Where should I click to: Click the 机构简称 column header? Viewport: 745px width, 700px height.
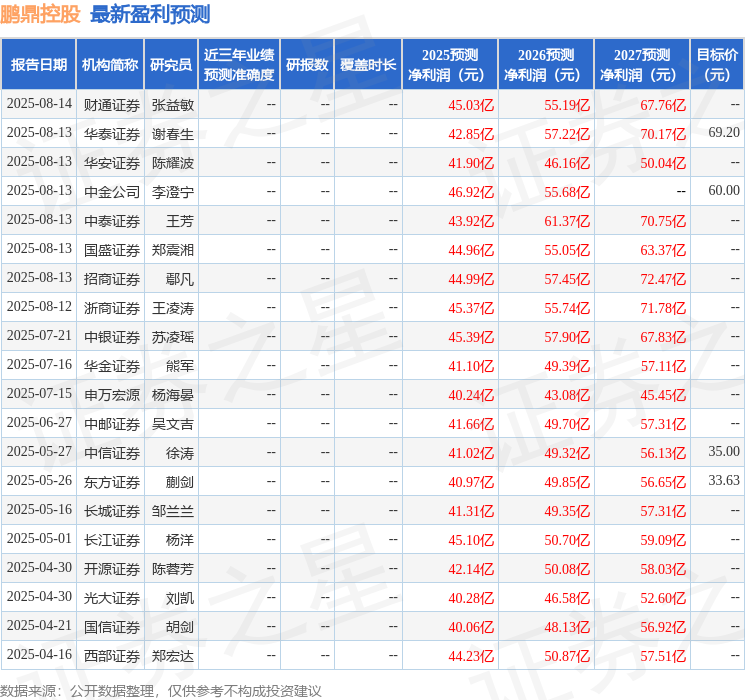110,65
